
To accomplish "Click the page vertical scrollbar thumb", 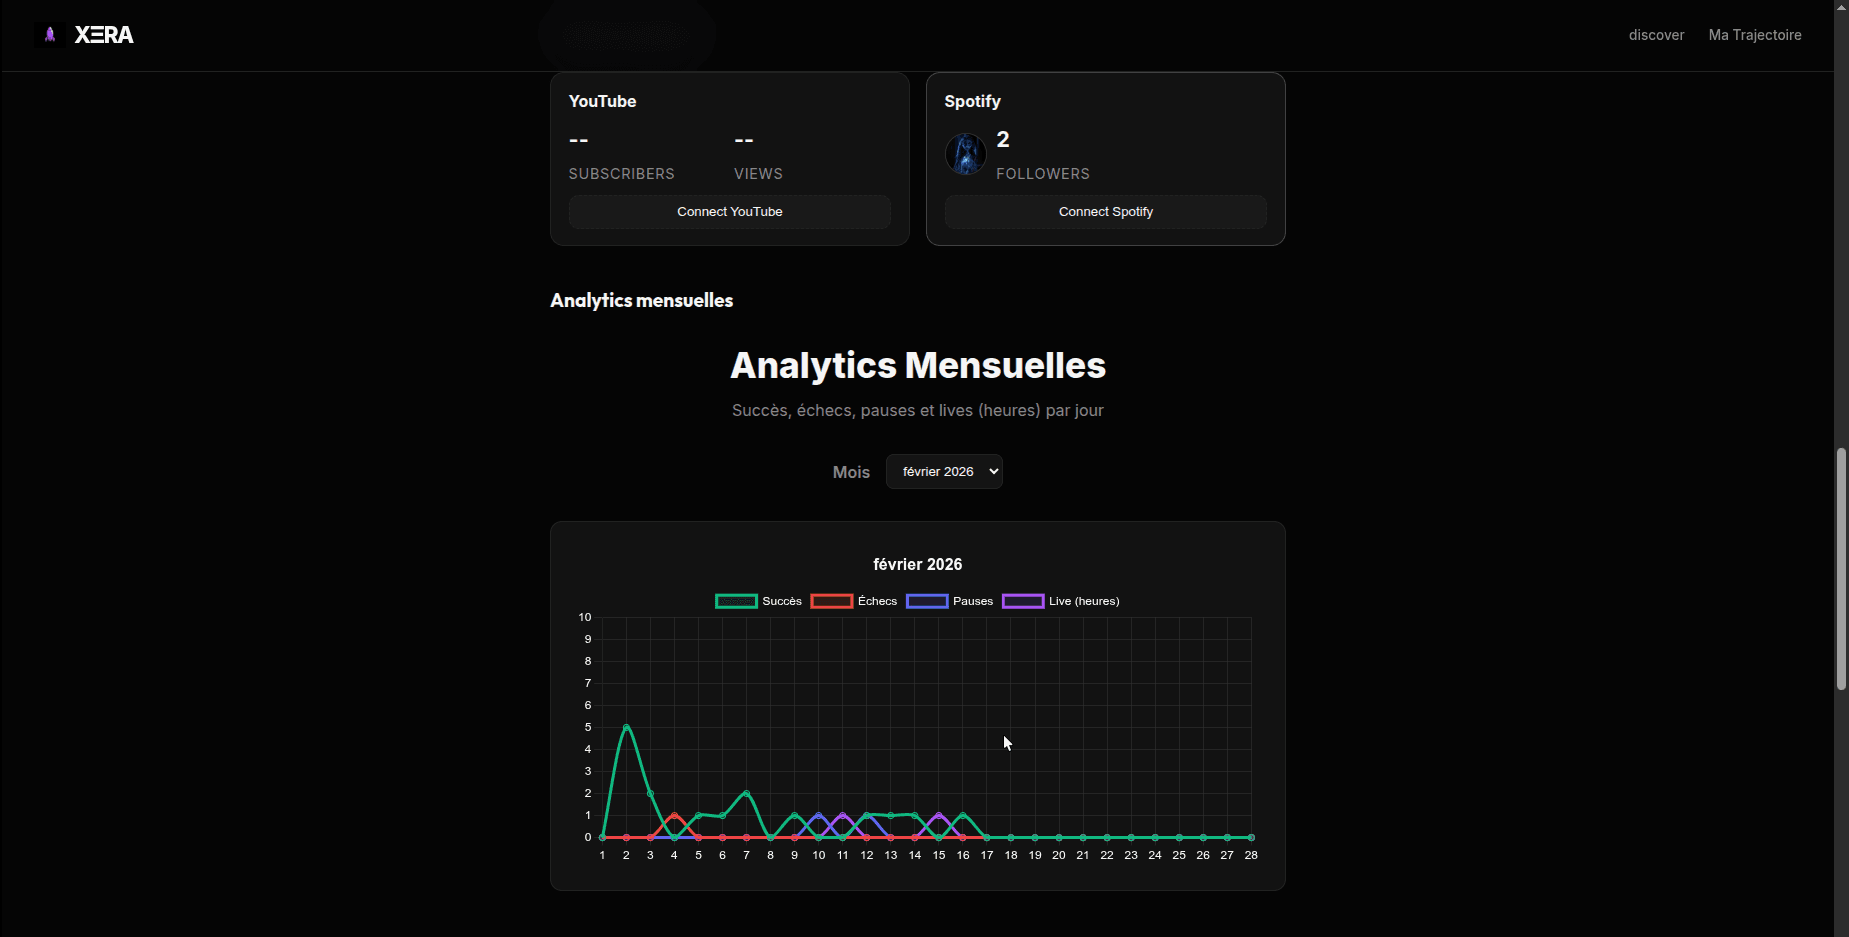I will click(1841, 569).
